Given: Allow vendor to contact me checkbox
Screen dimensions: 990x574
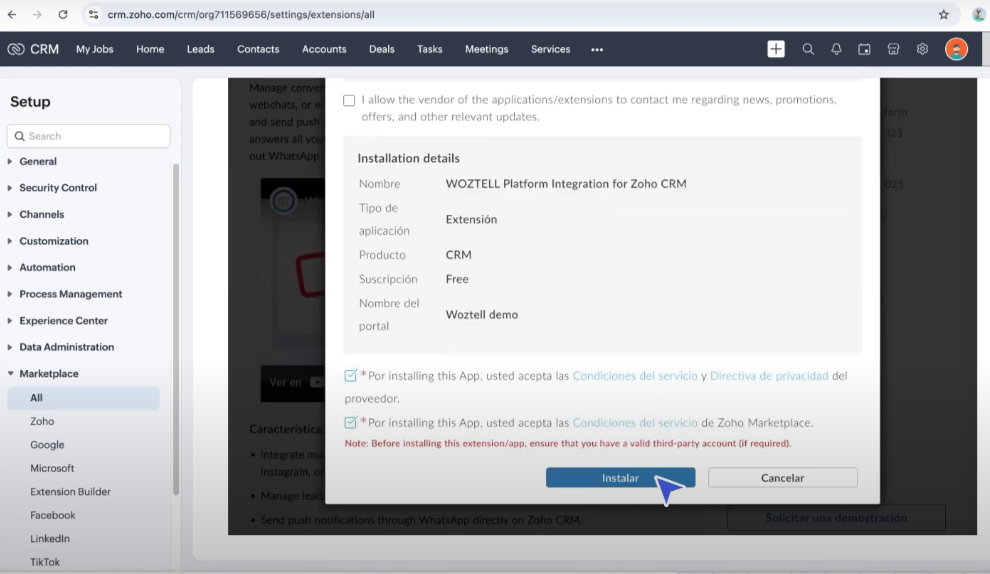Looking at the screenshot, I should coord(349,100).
